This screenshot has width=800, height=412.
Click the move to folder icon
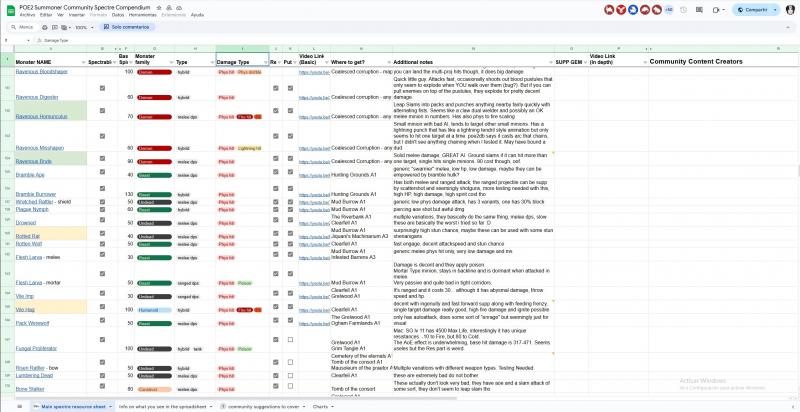coord(169,8)
